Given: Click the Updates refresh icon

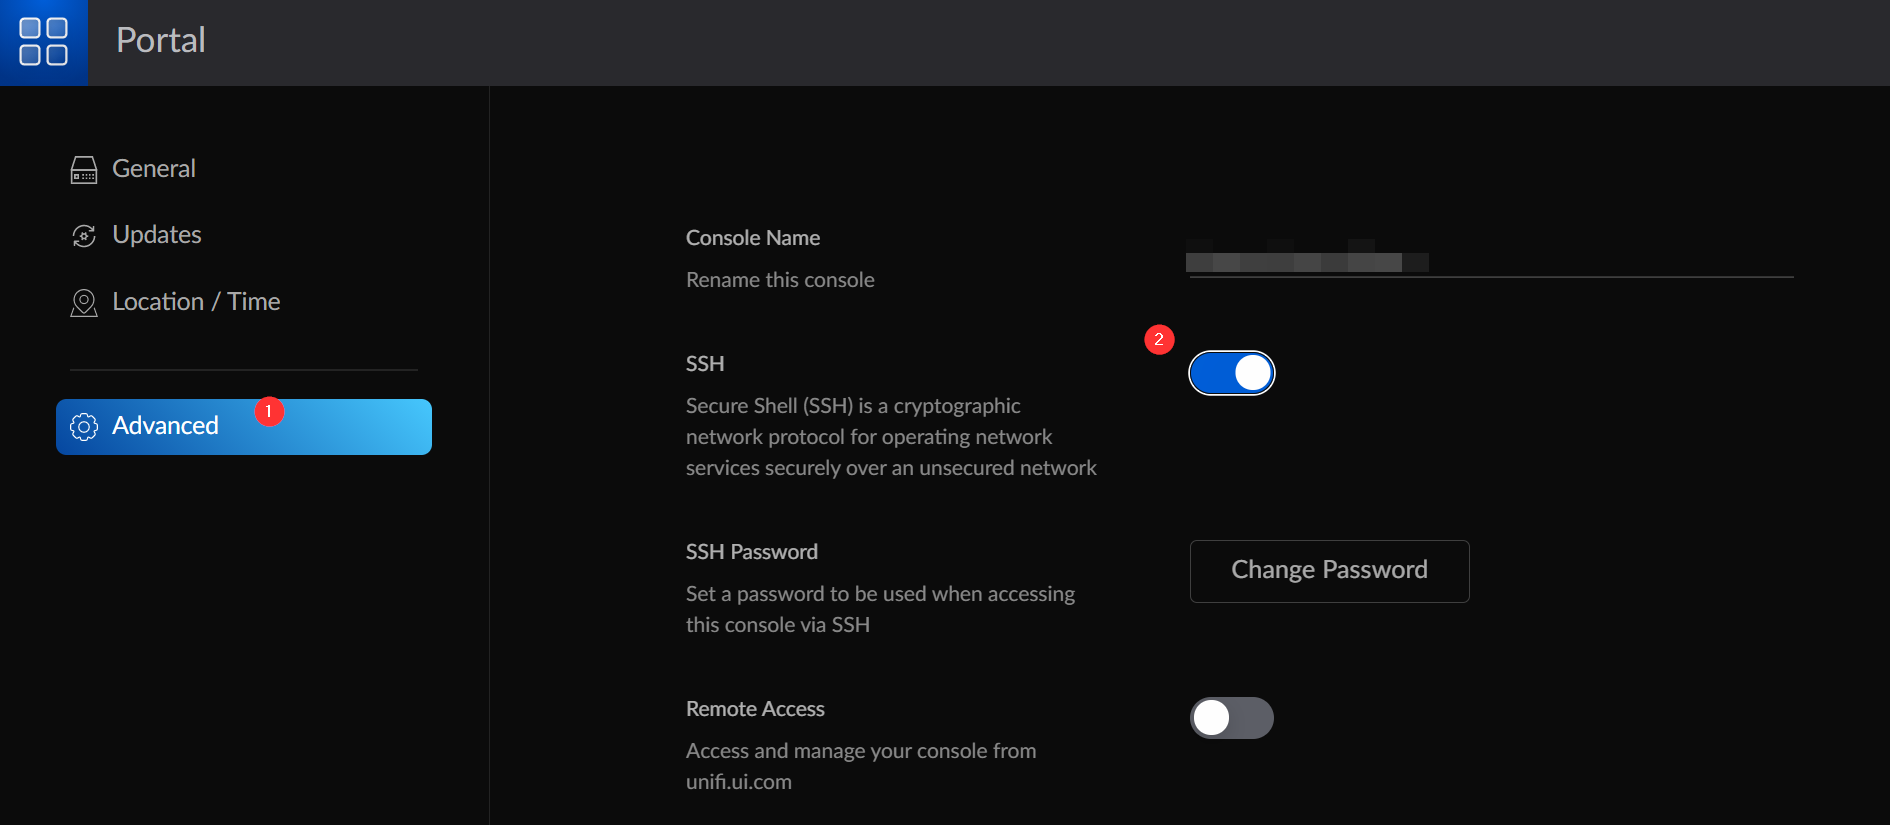Looking at the screenshot, I should (84, 236).
